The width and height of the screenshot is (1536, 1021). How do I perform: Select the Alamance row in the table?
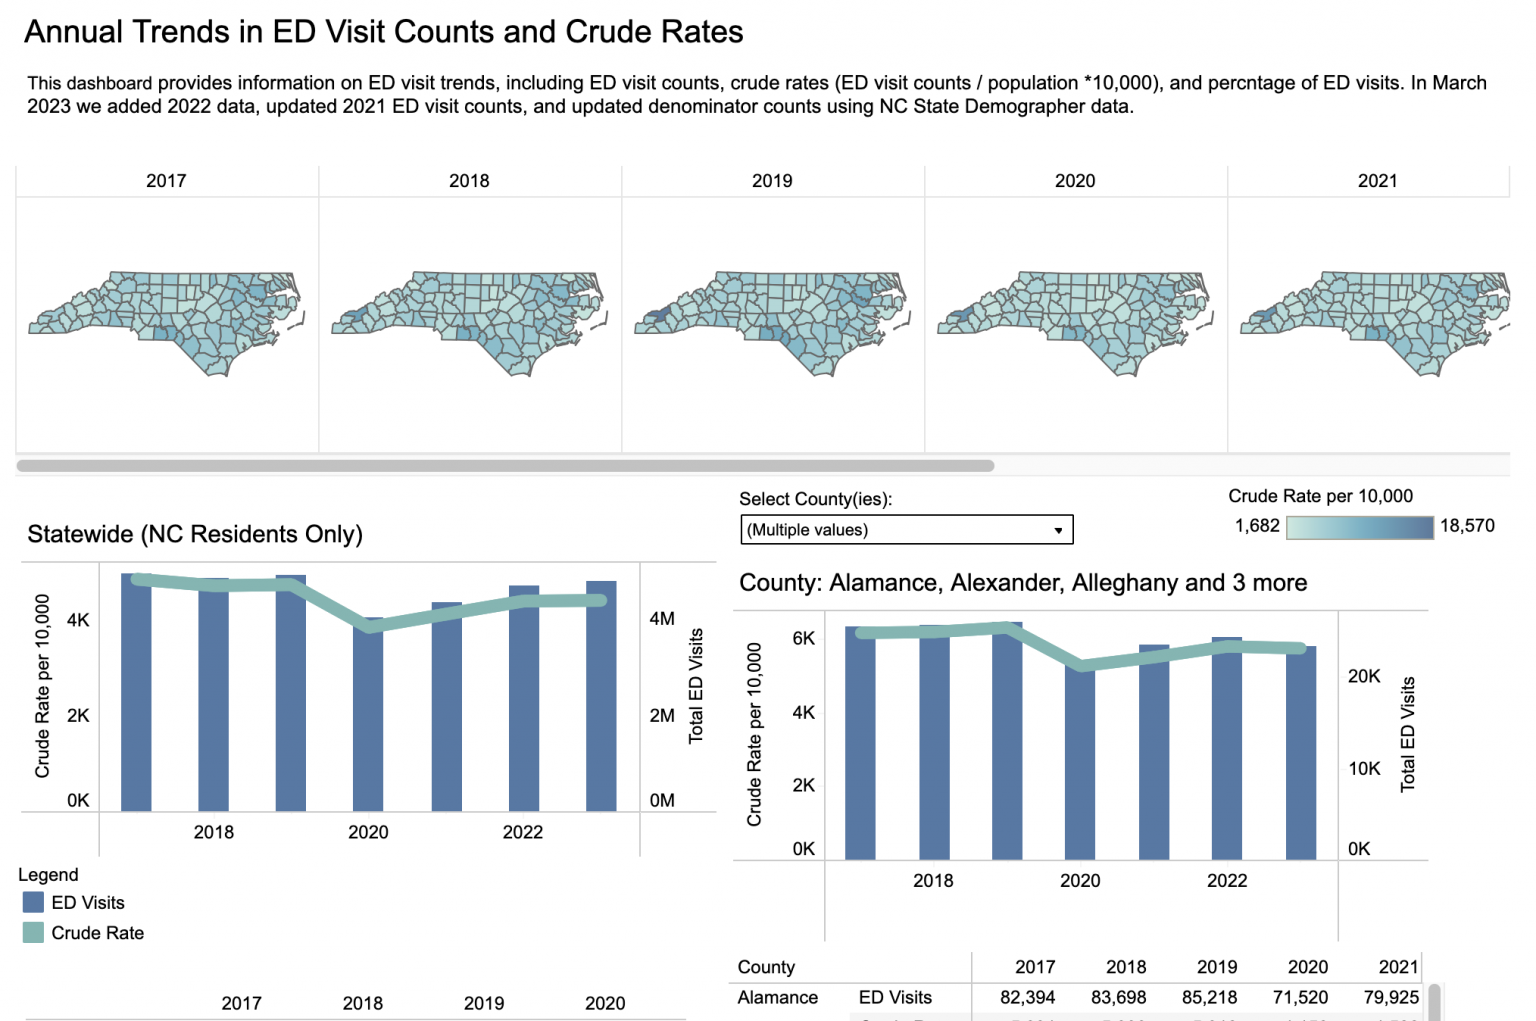778,997
